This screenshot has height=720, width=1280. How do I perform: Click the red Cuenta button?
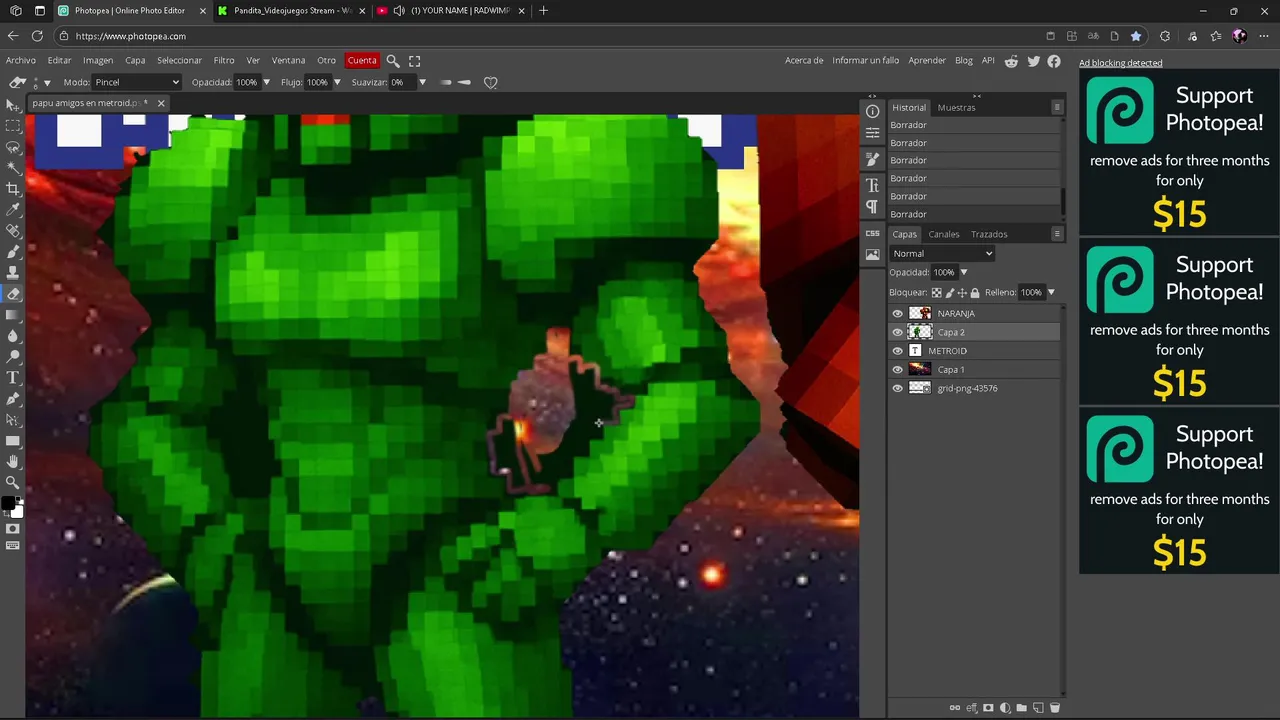(x=362, y=61)
